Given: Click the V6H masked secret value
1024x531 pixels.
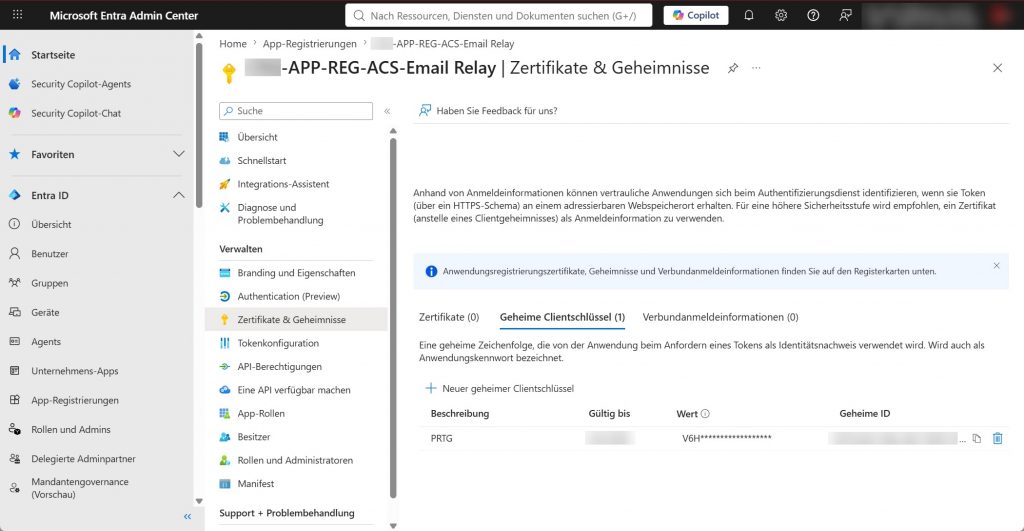Looking at the screenshot, I should coord(727,438).
